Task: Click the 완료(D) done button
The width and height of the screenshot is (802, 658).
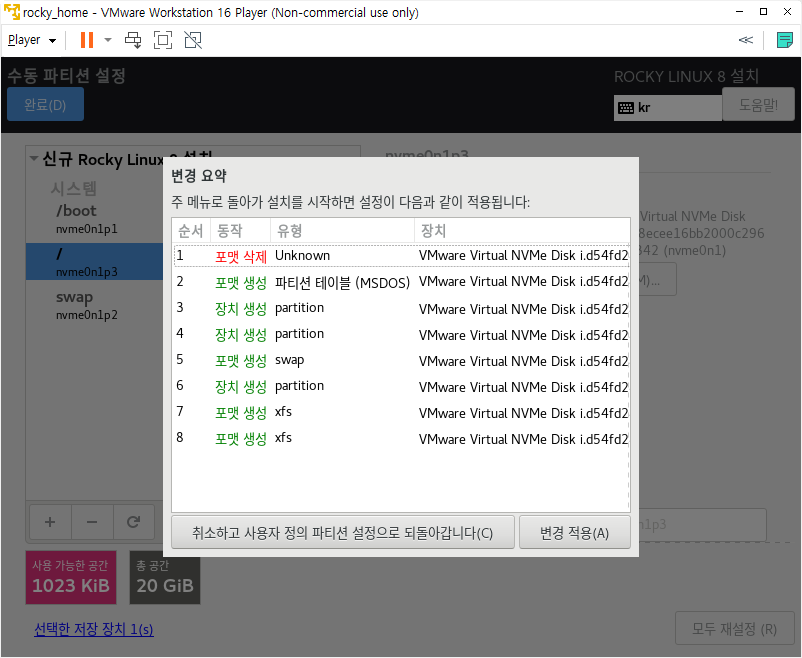Action: pyautogui.click(x=46, y=104)
